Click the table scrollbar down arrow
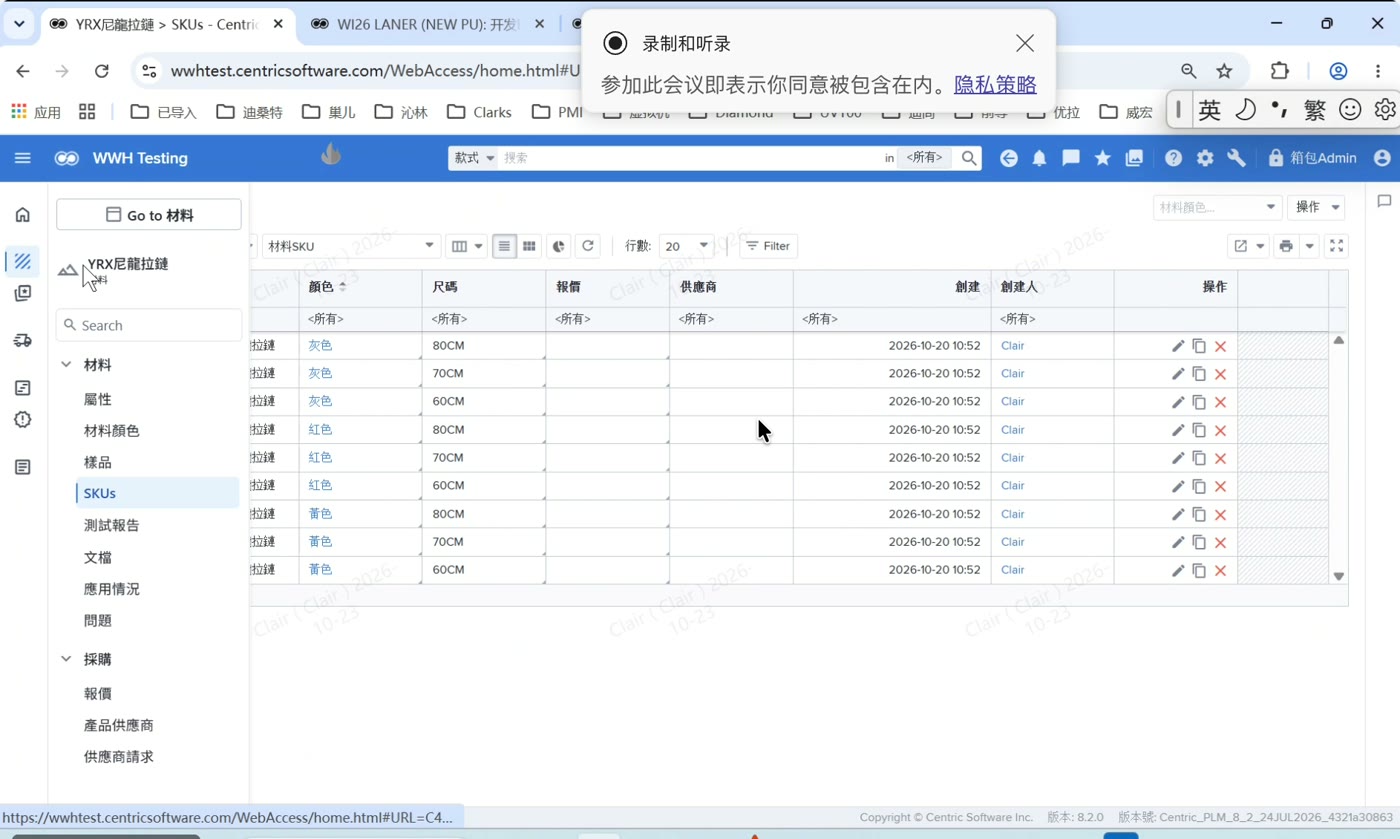 pos(1339,577)
